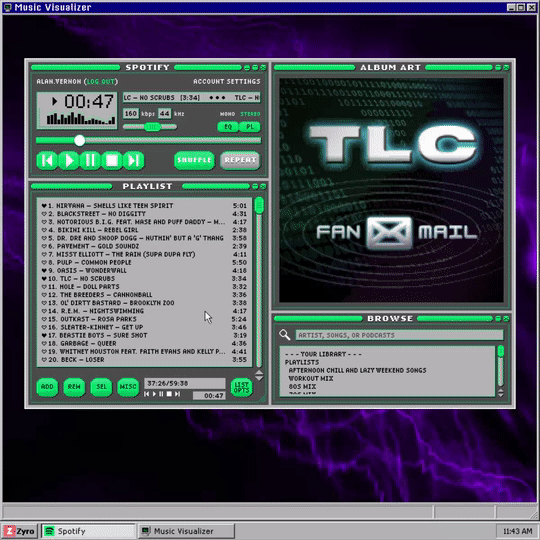
Task: Open Account Settings
Action: pyautogui.click(x=227, y=82)
